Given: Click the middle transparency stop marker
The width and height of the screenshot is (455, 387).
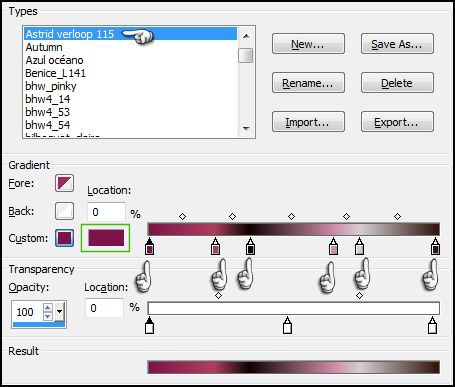Looking at the screenshot, I should point(287,325).
